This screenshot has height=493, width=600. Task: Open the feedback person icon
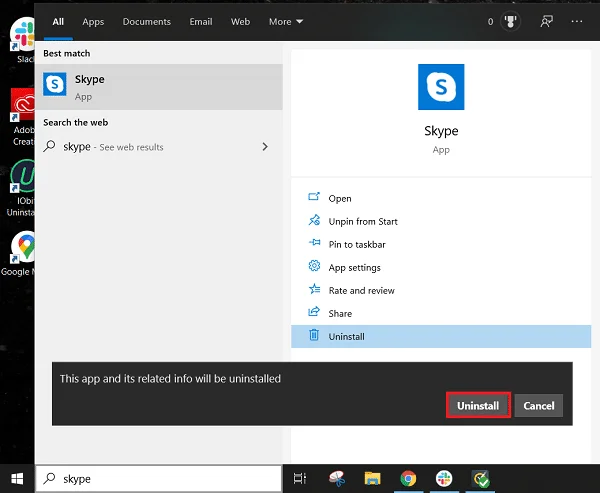(x=546, y=21)
